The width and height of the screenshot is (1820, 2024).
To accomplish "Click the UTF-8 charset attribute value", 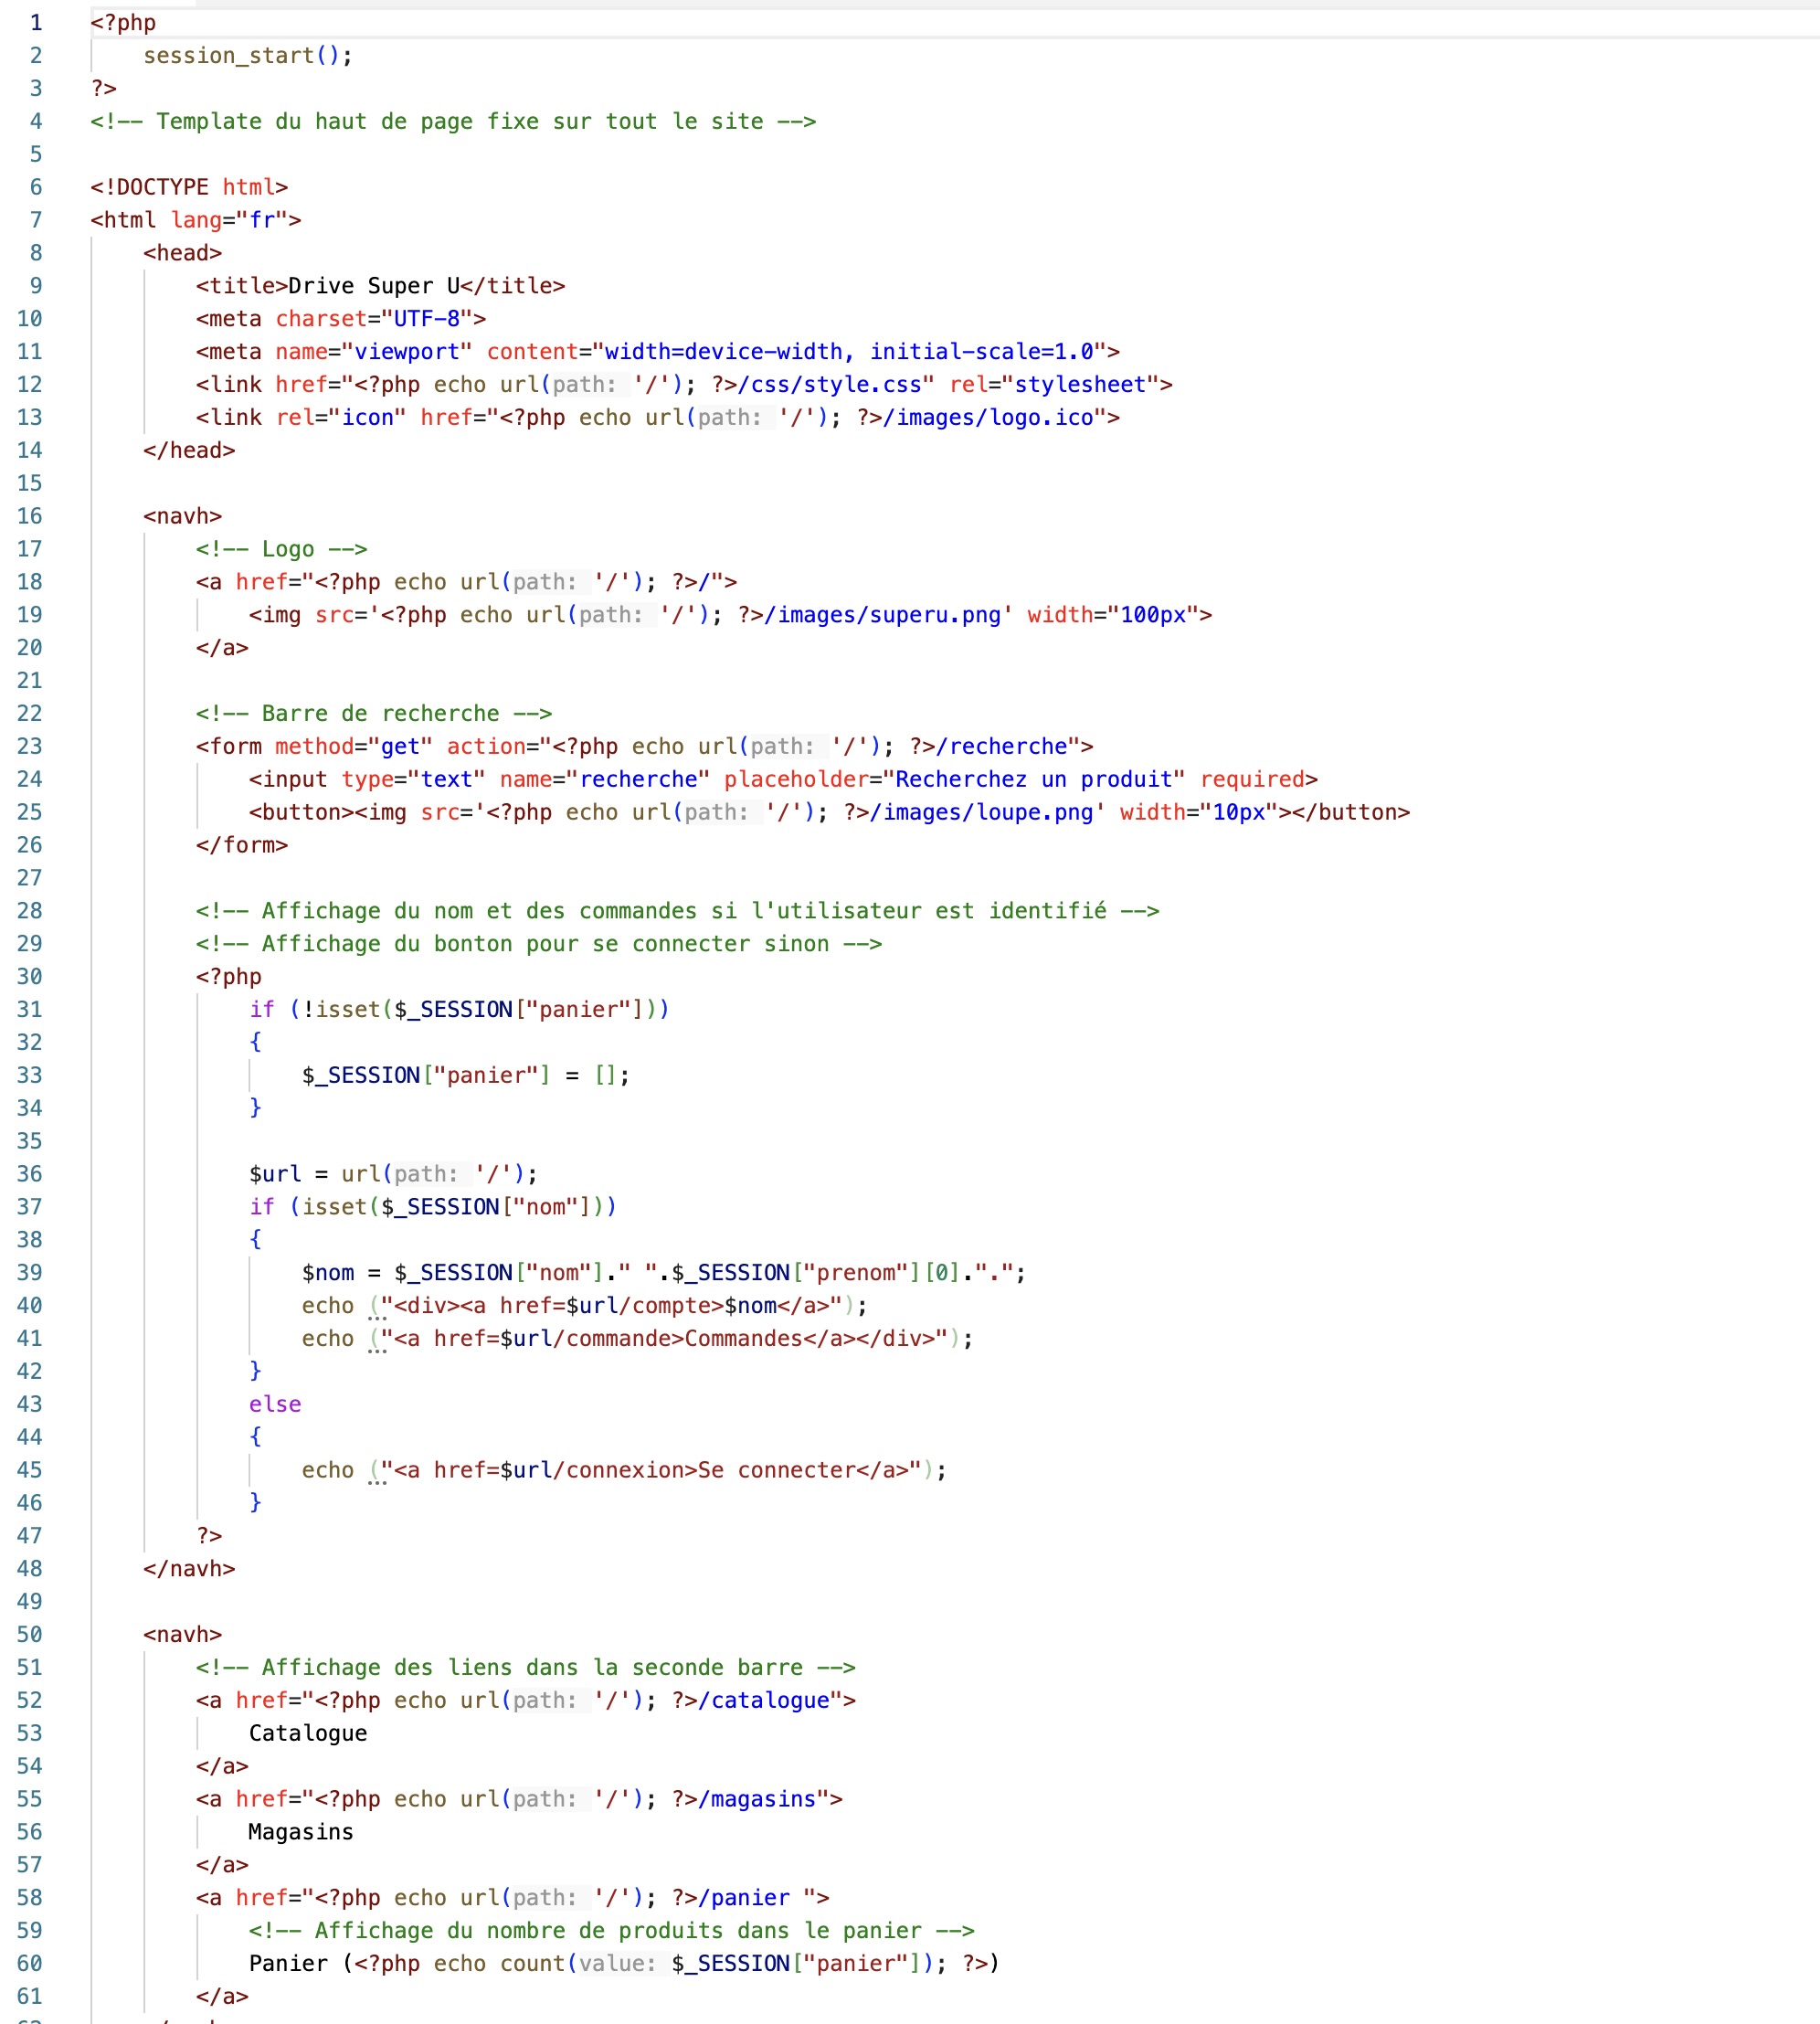I will click(428, 318).
